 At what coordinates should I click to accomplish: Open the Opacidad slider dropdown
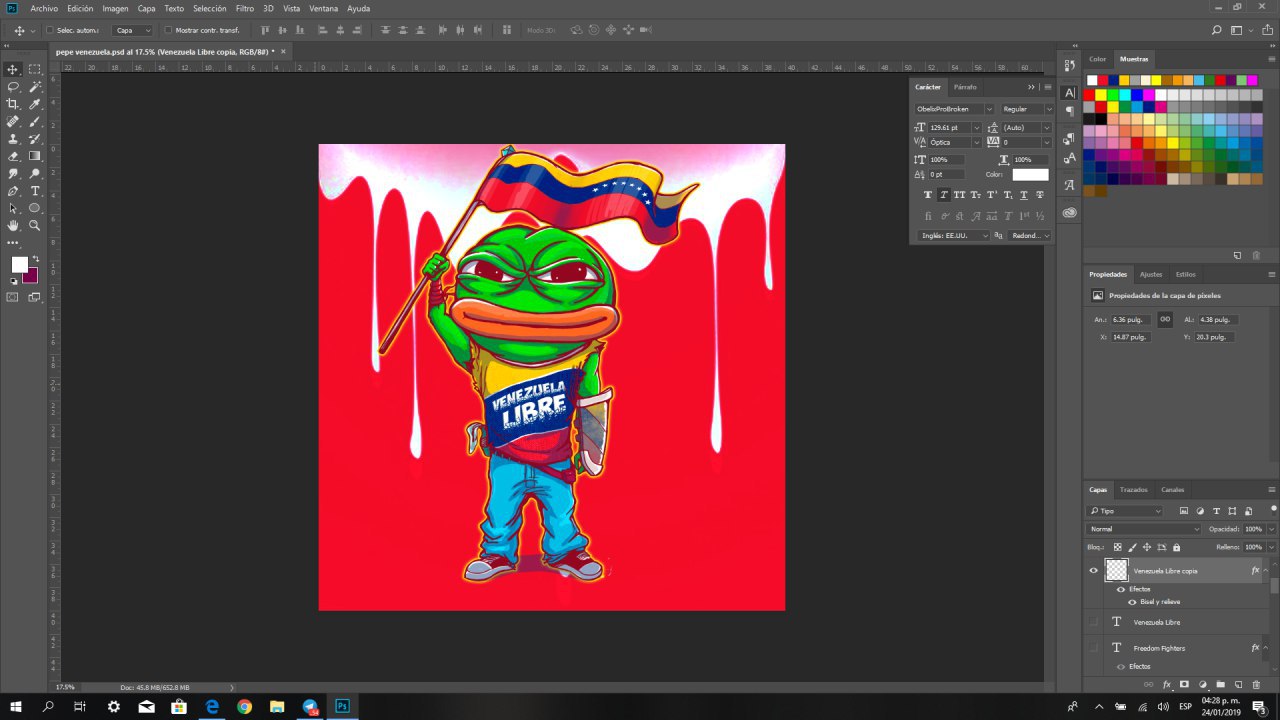point(1271,529)
